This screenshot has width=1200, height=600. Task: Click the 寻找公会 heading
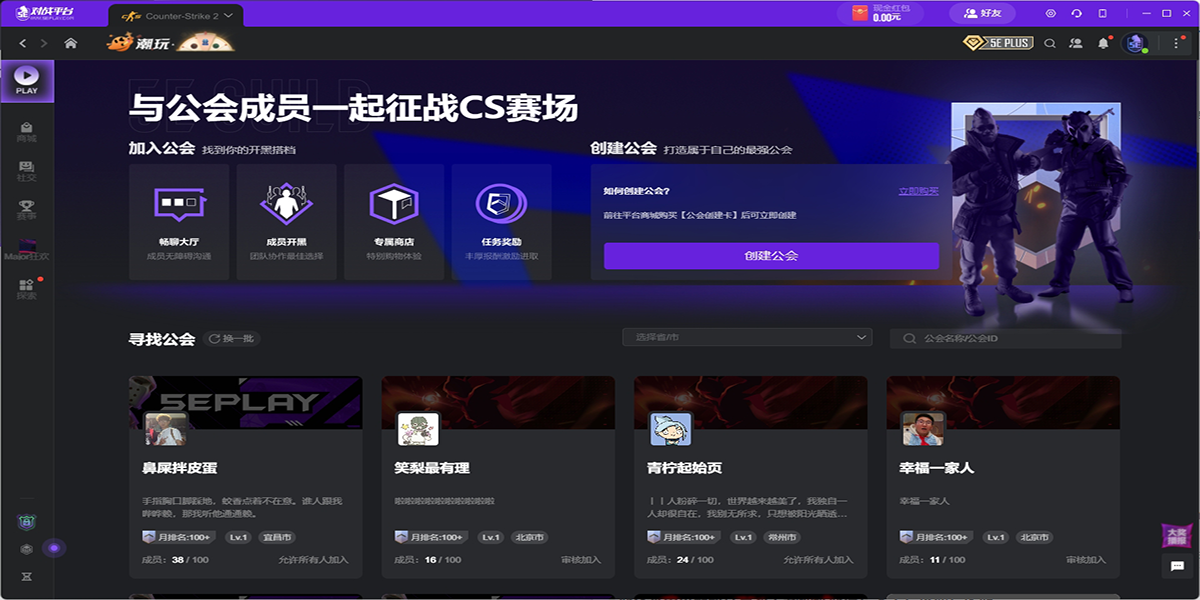point(161,339)
